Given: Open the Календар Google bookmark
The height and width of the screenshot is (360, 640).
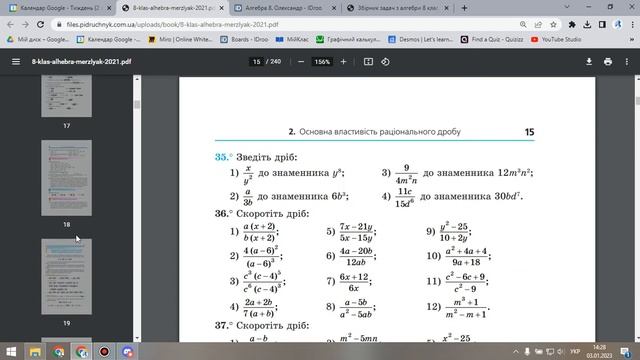Looking at the screenshot, I should click(x=109, y=39).
